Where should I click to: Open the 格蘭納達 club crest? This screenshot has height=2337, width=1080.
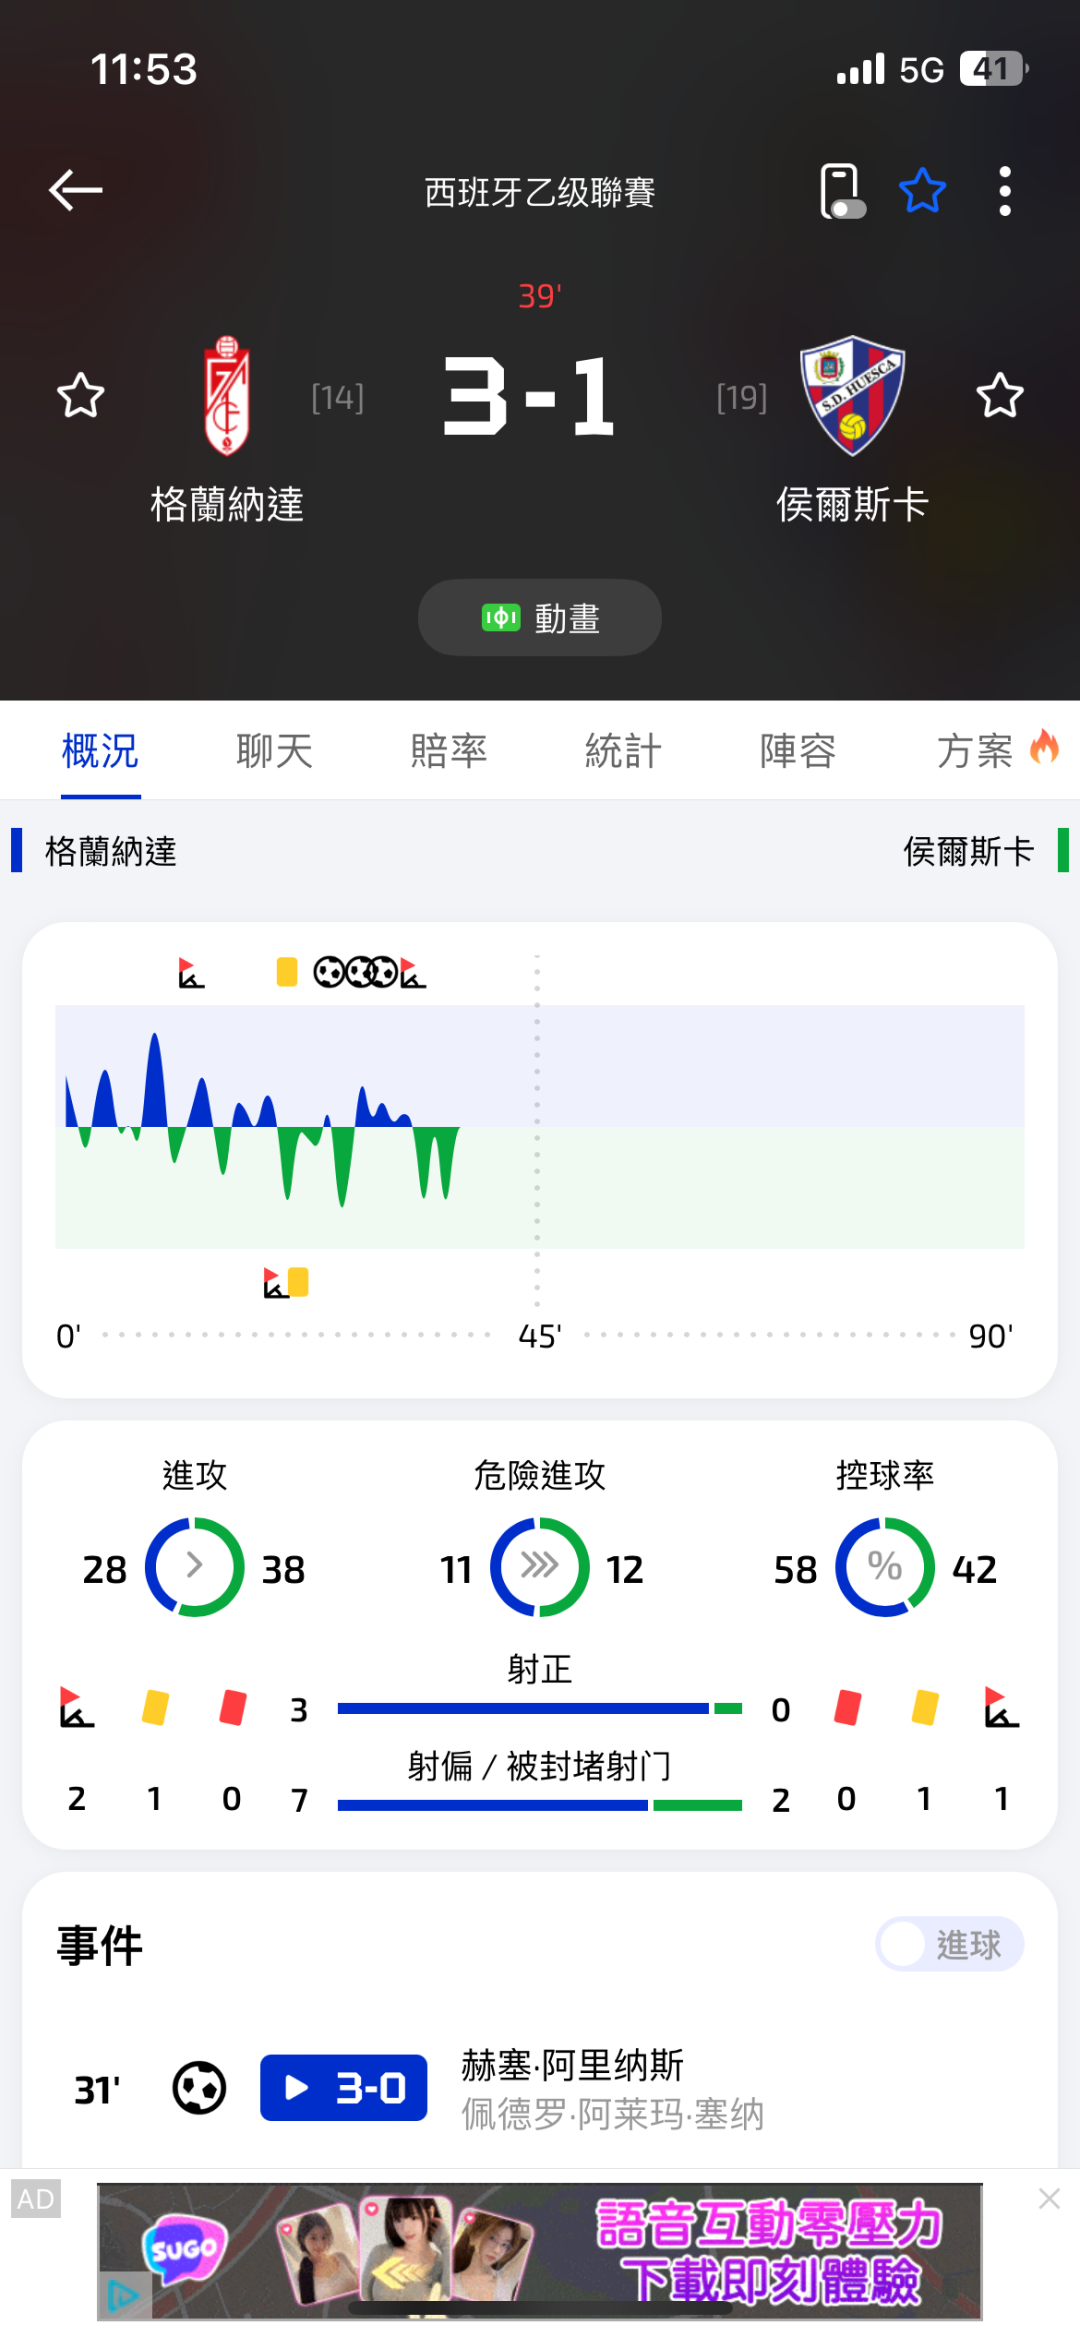[x=227, y=396]
